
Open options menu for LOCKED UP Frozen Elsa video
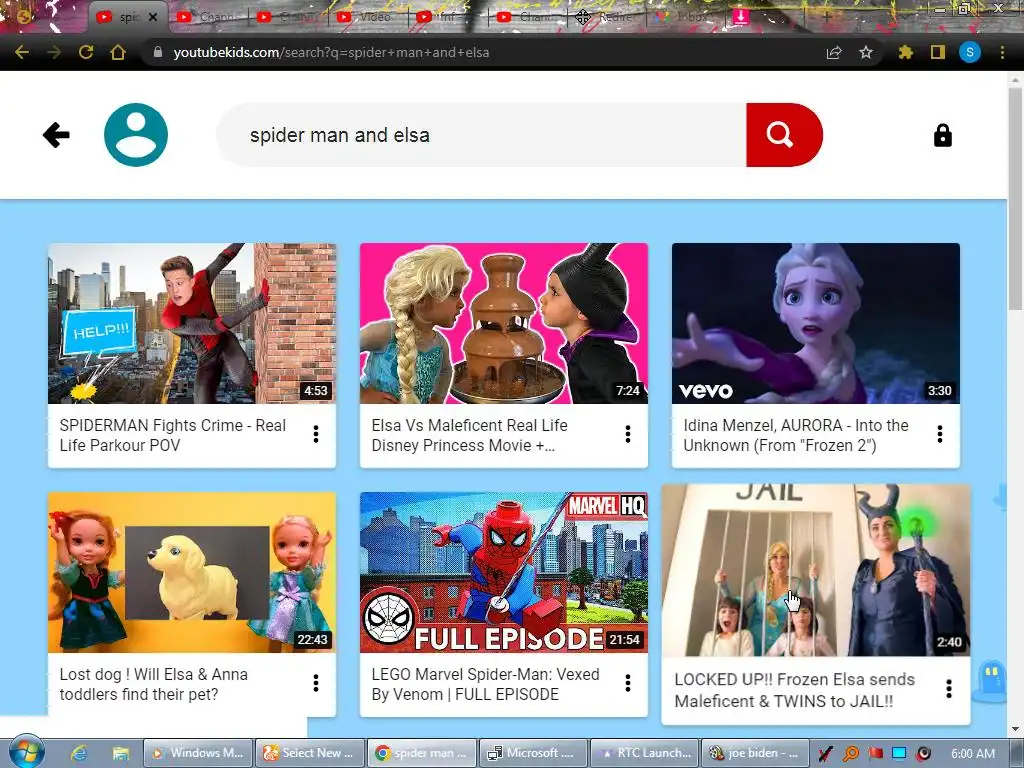[949, 688]
